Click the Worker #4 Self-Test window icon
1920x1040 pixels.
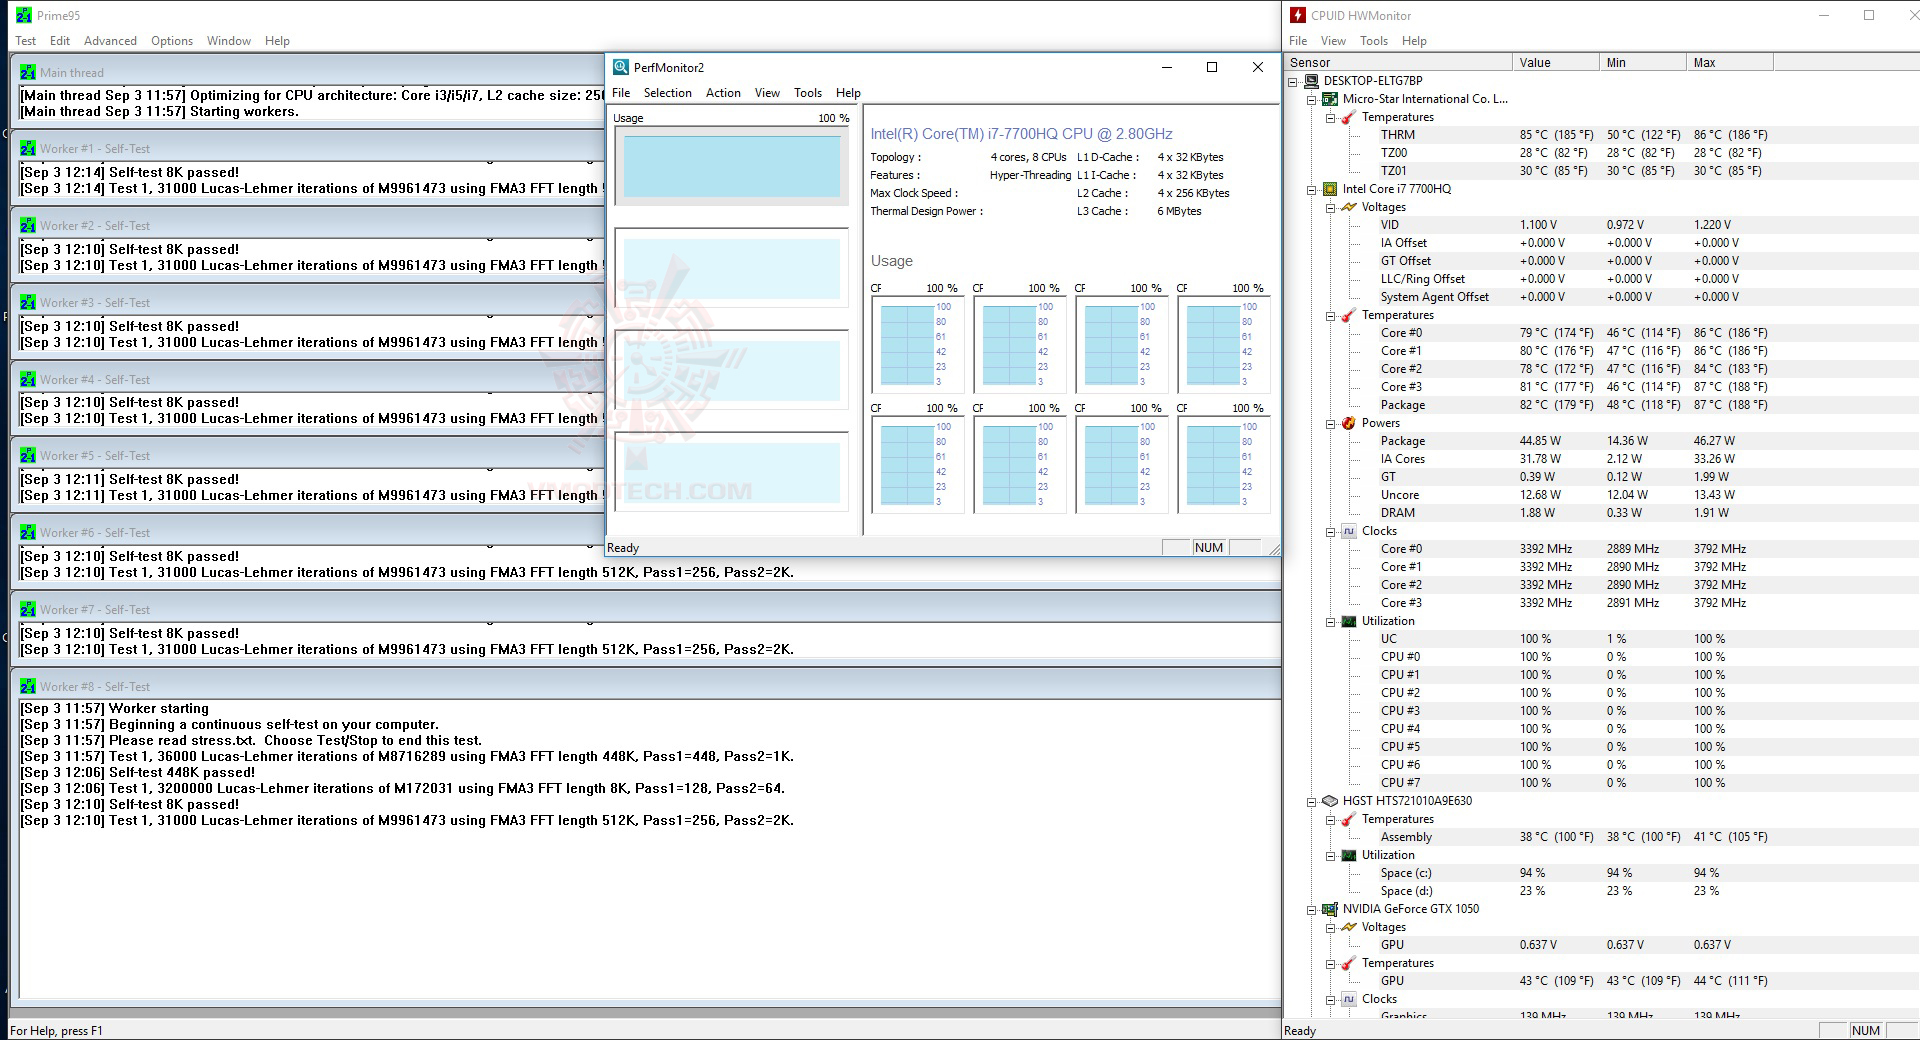coord(28,379)
